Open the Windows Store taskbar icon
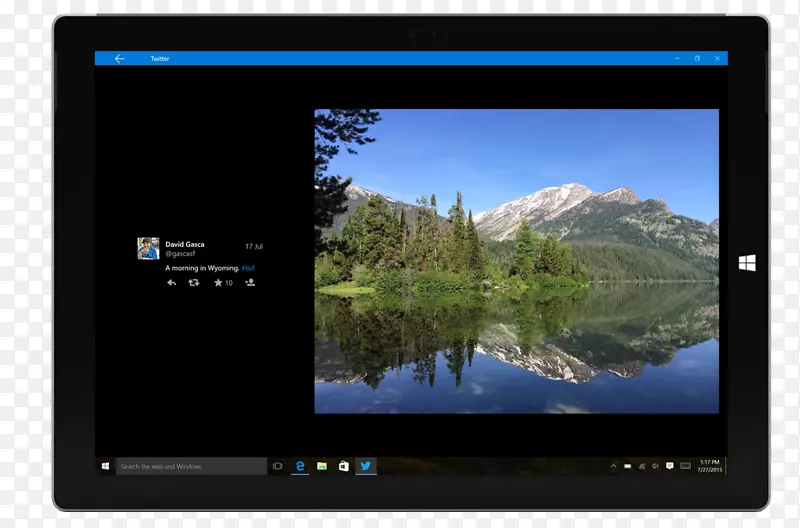800x528 pixels. point(344,466)
